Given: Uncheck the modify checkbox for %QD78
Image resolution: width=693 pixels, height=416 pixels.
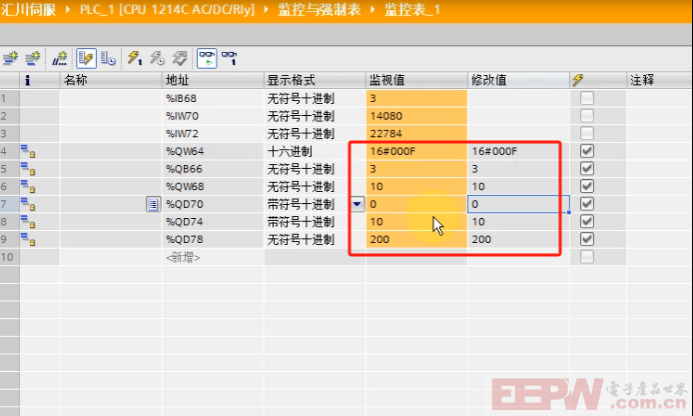Looking at the screenshot, I should point(587,240).
